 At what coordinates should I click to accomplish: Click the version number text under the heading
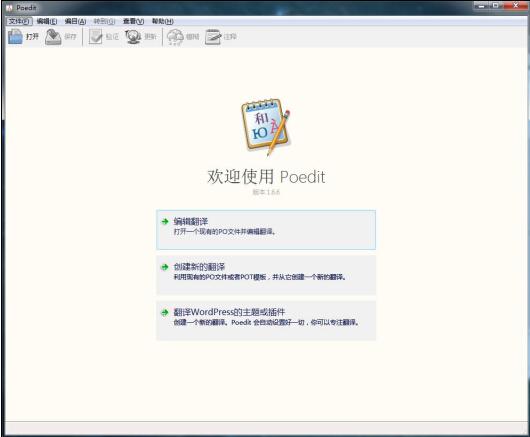pyautogui.click(x=266, y=192)
